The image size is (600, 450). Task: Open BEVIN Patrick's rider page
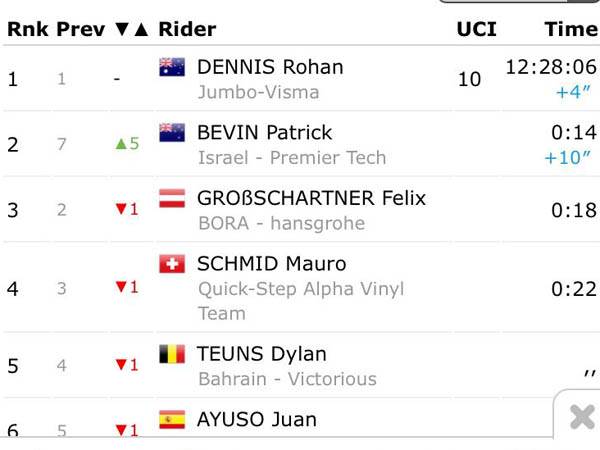(265, 132)
